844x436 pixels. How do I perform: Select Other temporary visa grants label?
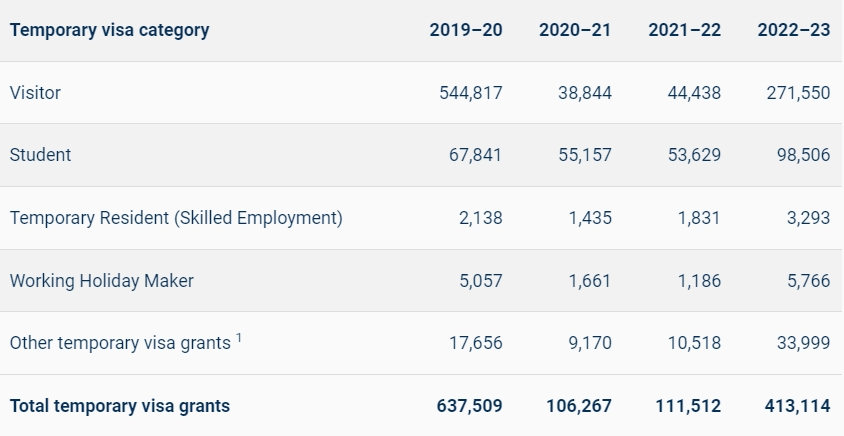[120, 343]
